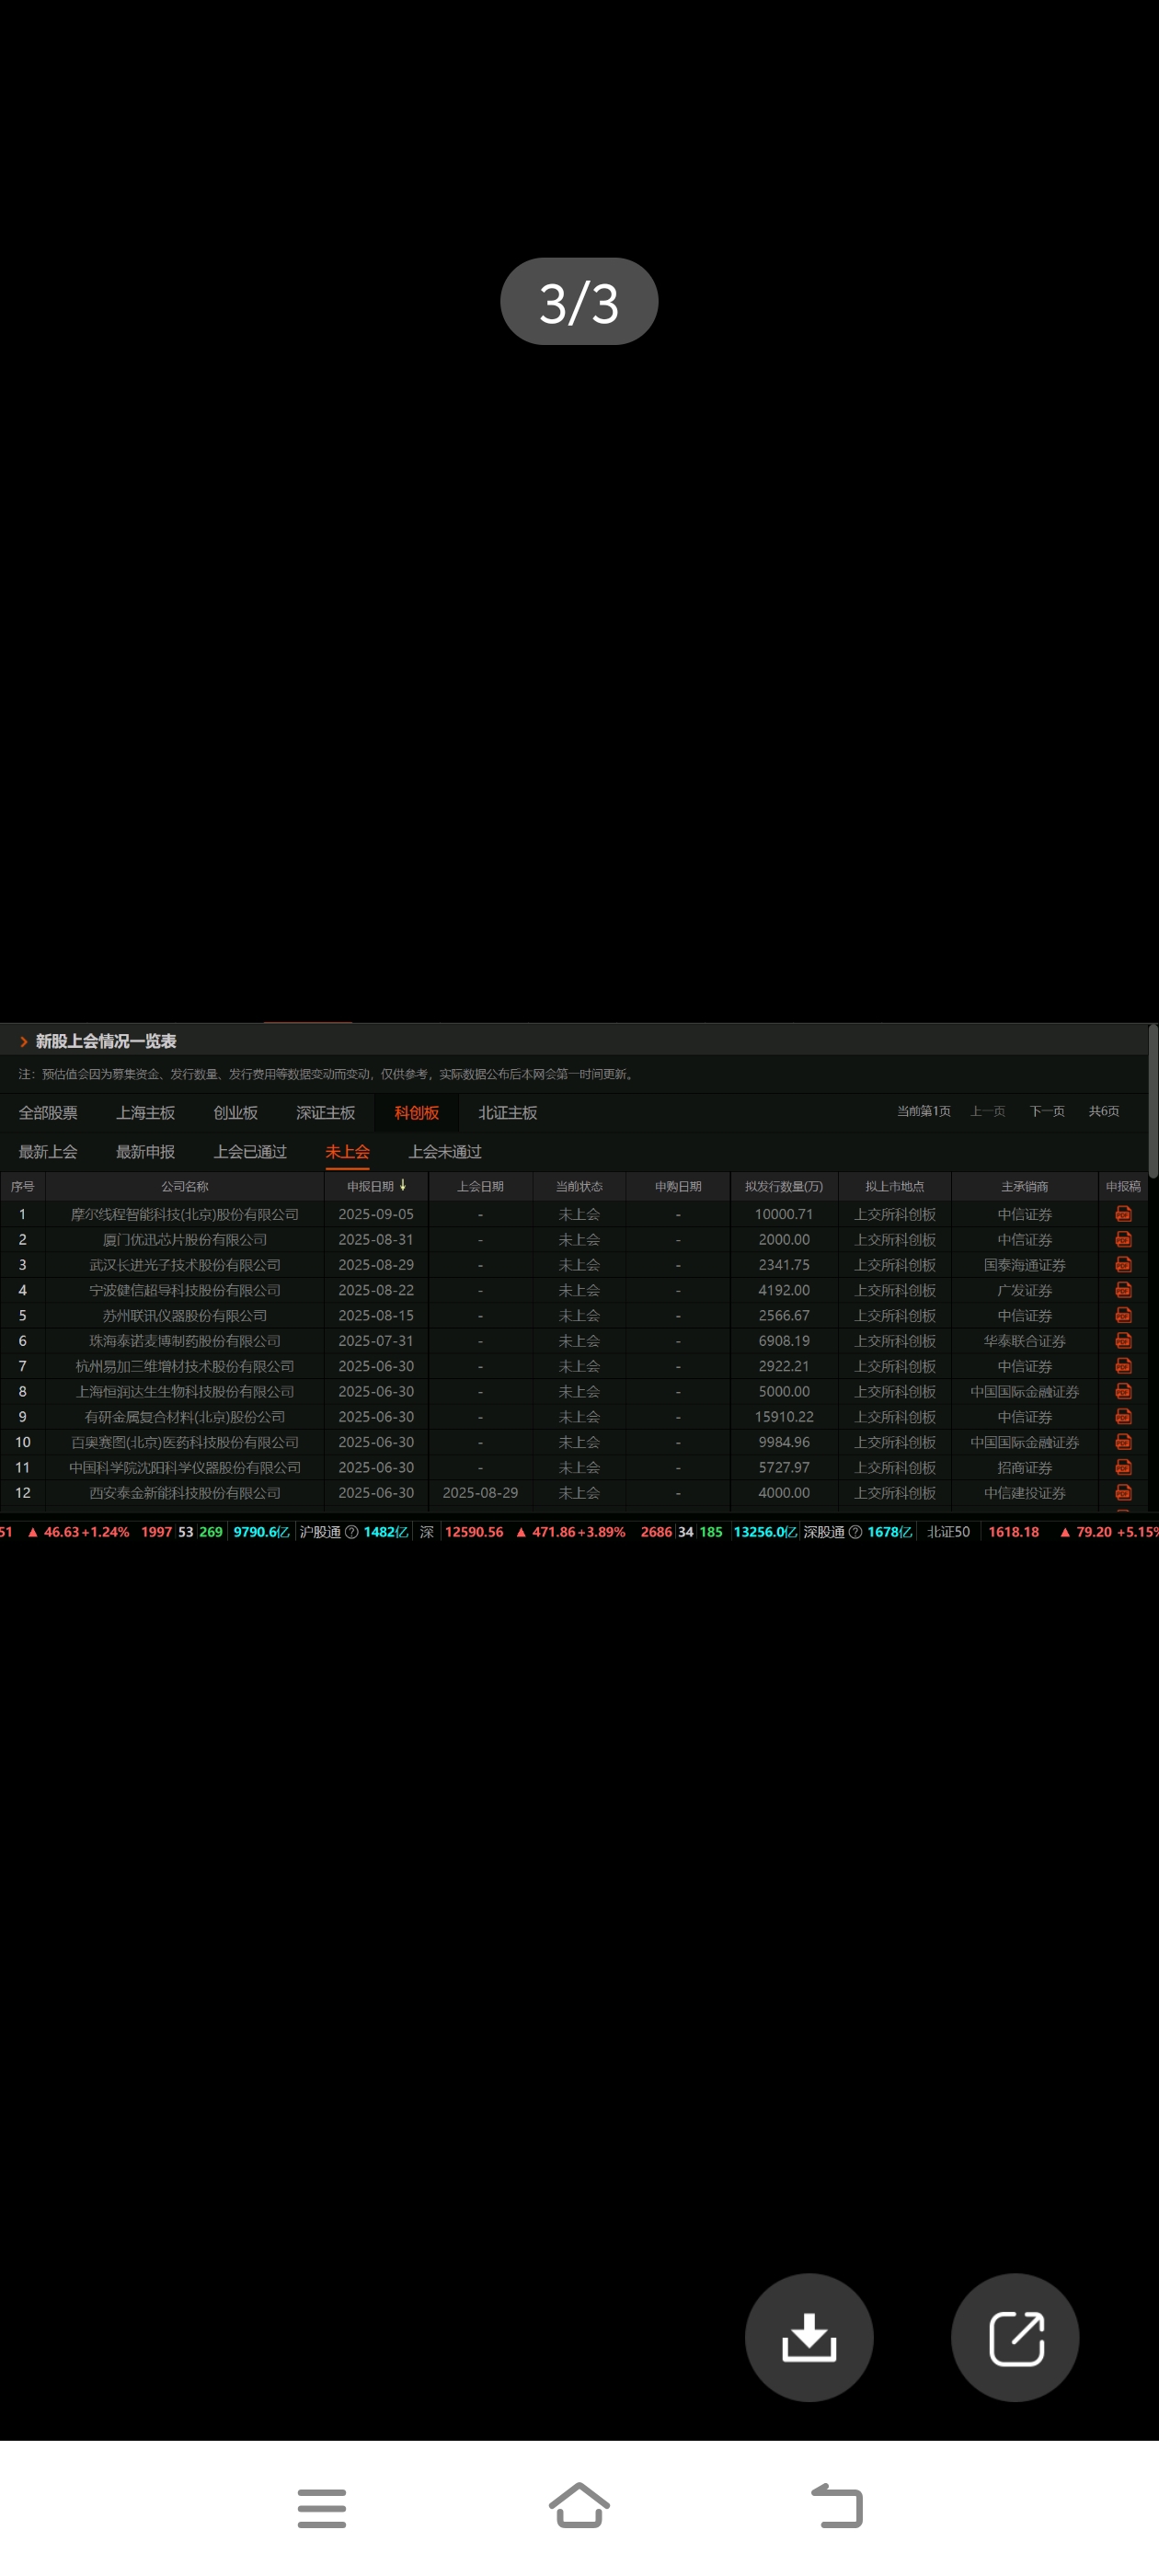Click 当前第1页 page indicator
Screen dimensions: 1159x2576
(x=923, y=1111)
